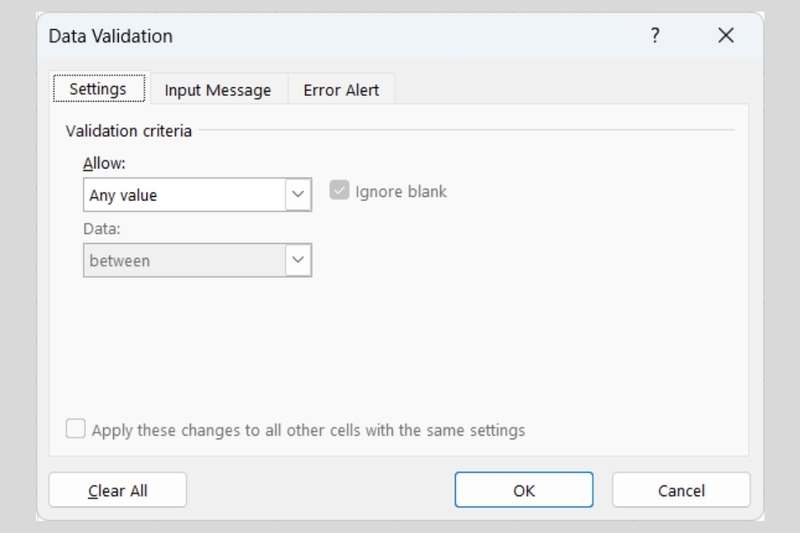
Task: Confirm with the OK button
Action: [x=524, y=490]
